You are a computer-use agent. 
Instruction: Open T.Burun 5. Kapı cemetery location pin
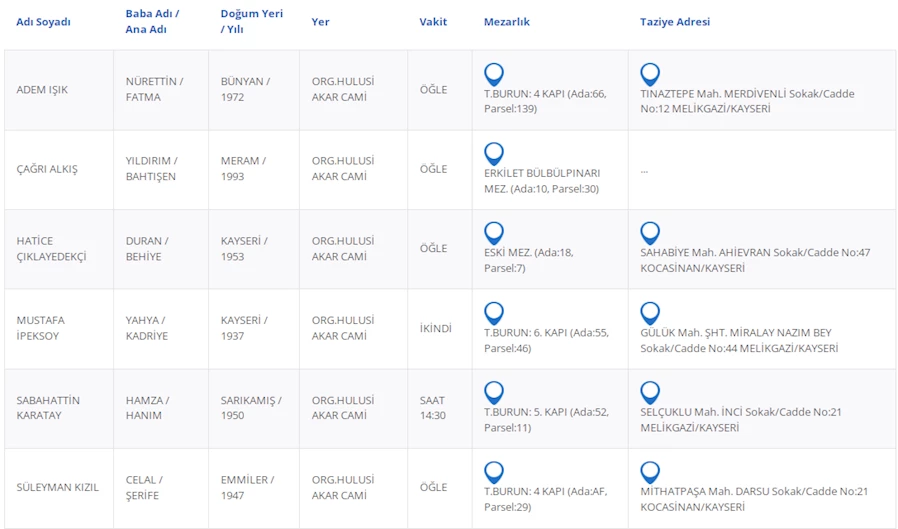[494, 392]
